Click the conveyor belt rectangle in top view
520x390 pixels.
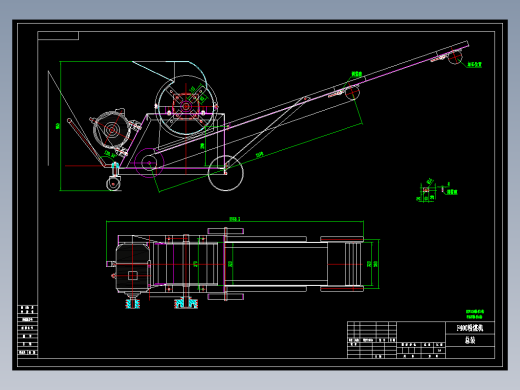coord(276,264)
